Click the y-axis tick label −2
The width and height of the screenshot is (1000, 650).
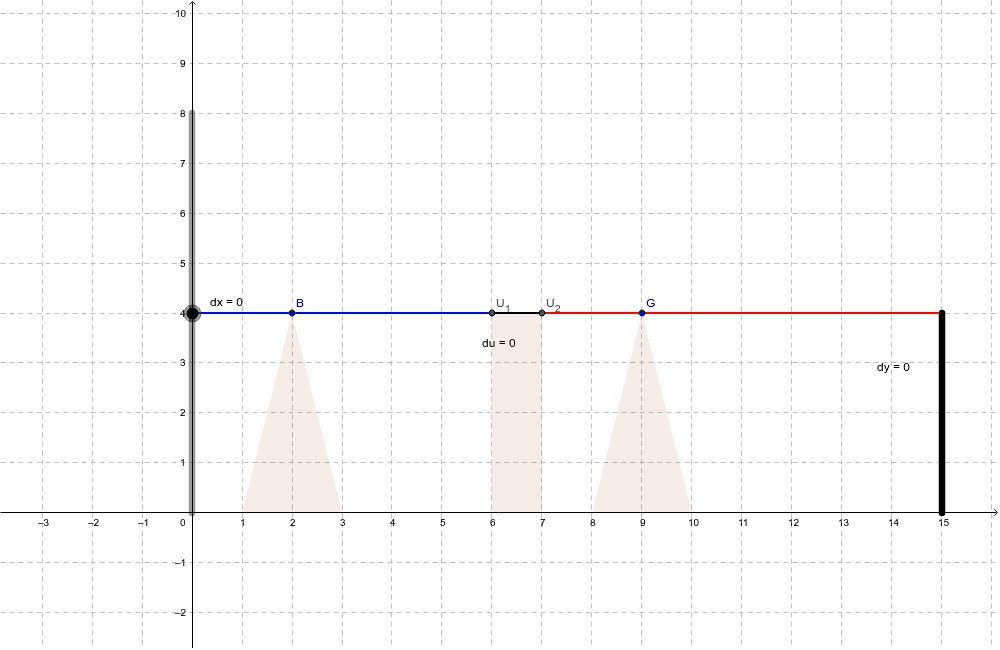click(x=180, y=612)
